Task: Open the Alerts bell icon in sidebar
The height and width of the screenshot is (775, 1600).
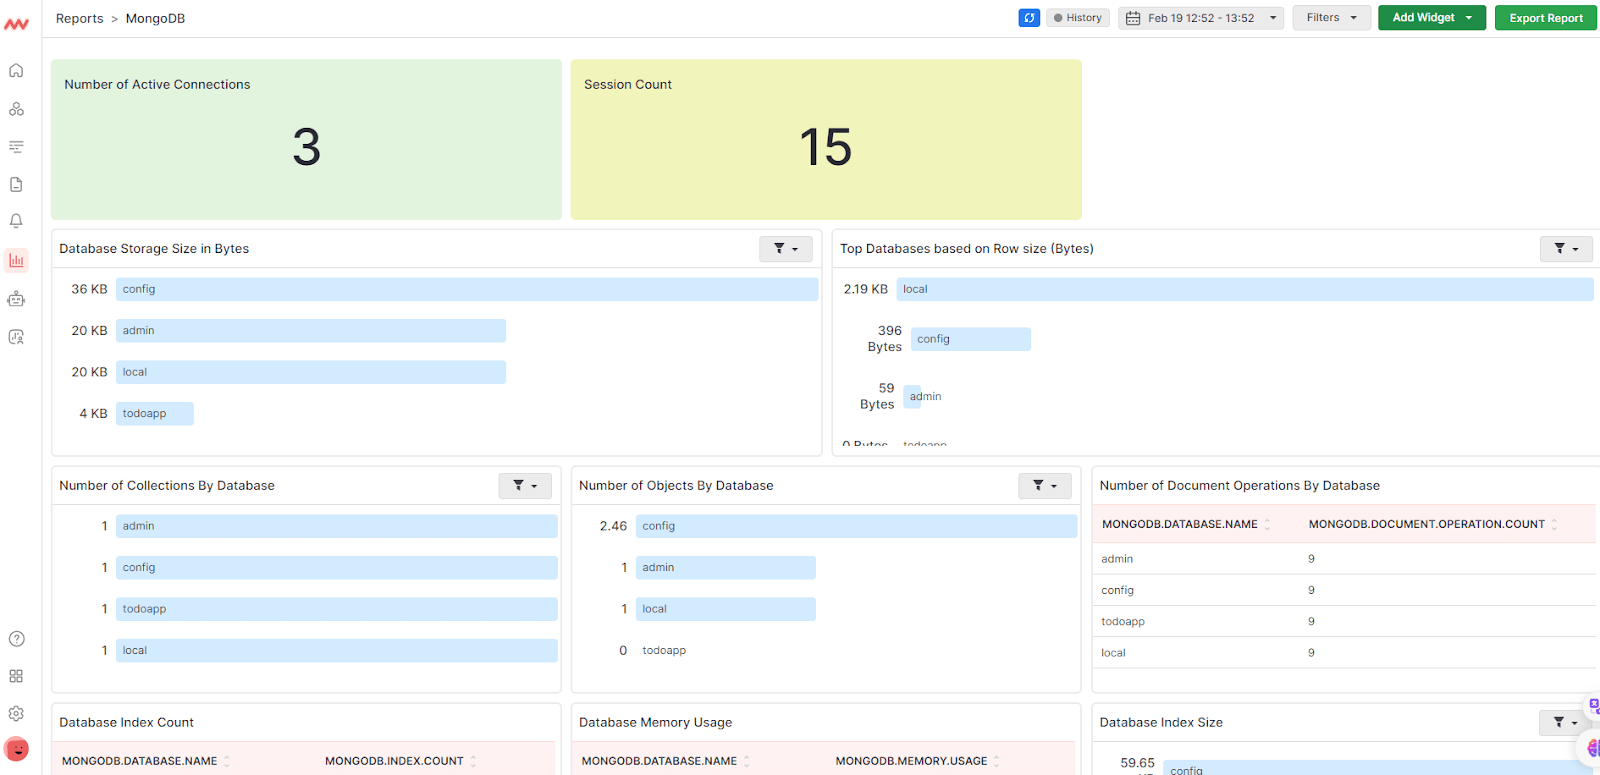Action: 16,221
